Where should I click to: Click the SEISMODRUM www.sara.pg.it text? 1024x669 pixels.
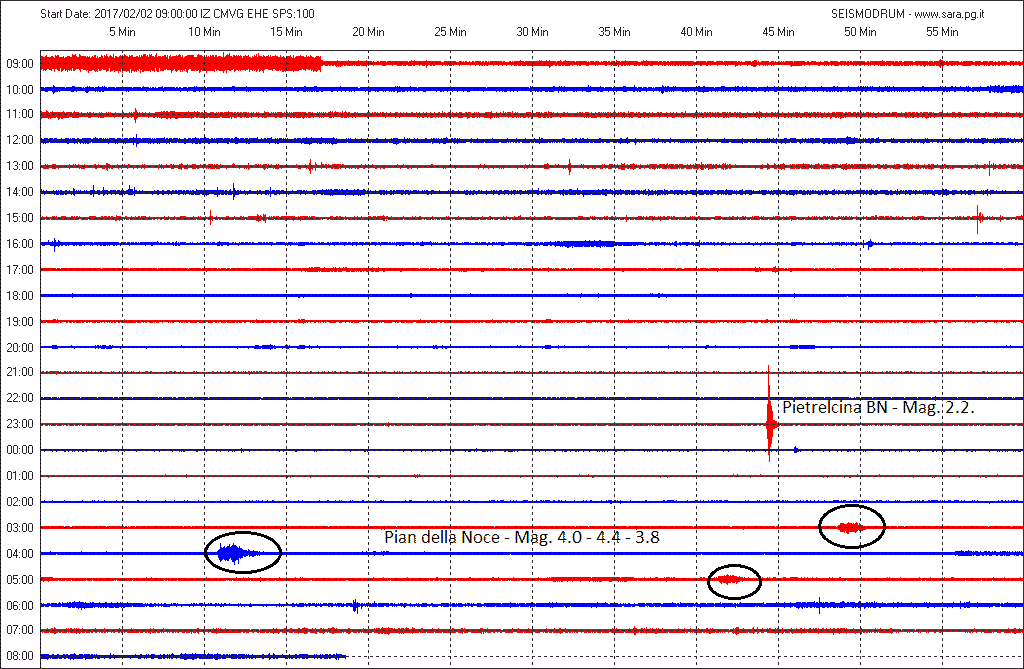pyautogui.click(x=908, y=14)
